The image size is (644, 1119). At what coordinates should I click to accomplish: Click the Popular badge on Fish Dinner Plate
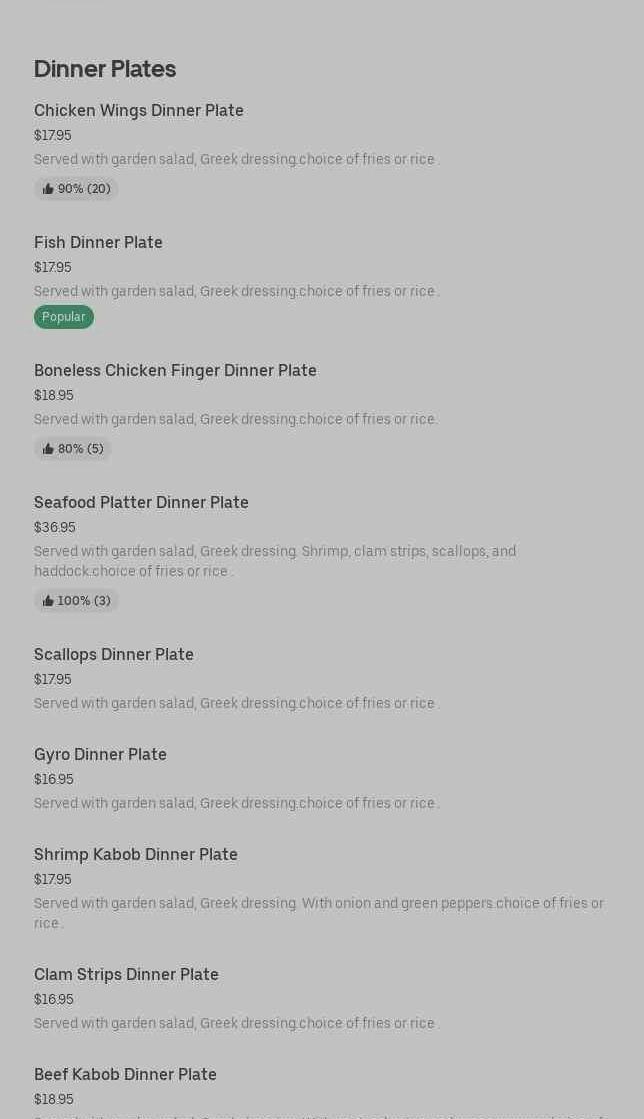point(64,317)
